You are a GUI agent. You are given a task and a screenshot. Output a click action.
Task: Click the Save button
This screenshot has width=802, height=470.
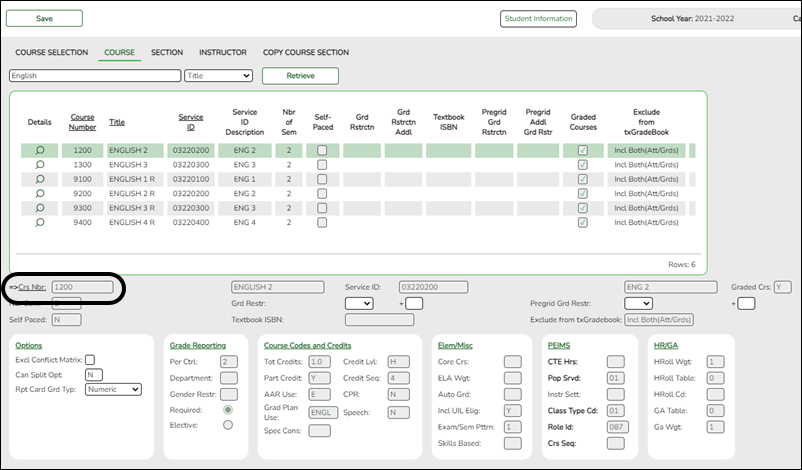pos(45,19)
